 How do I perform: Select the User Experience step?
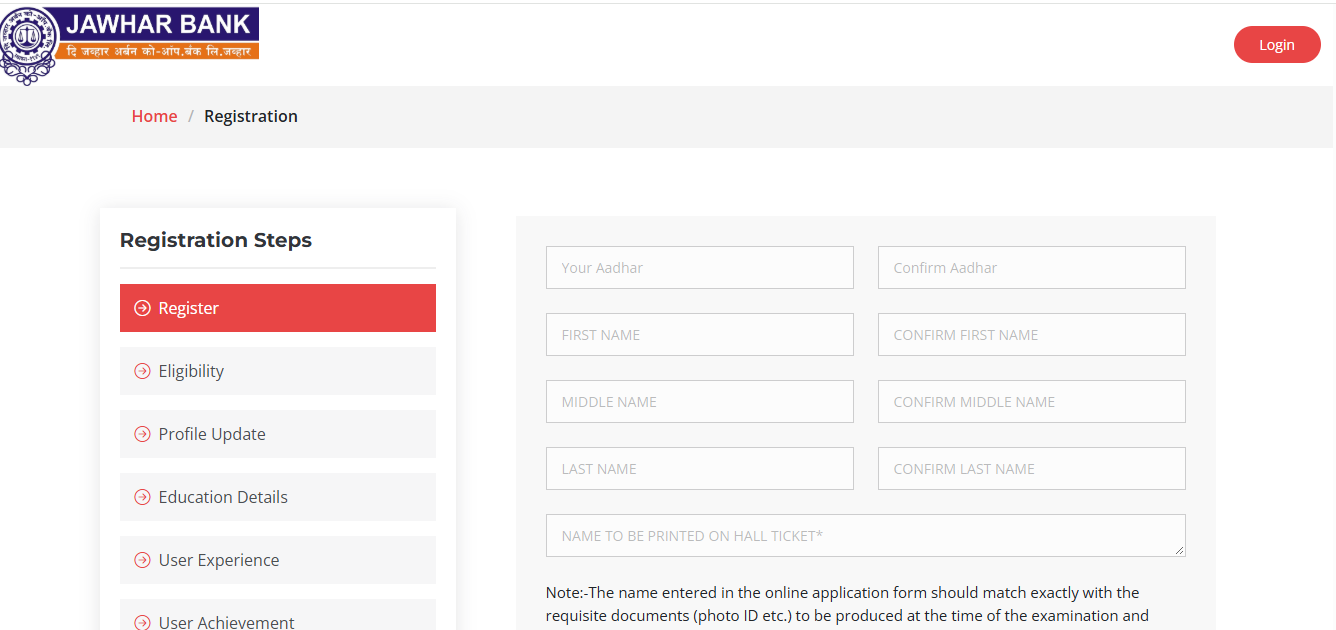pyautogui.click(x=278, y=560)
